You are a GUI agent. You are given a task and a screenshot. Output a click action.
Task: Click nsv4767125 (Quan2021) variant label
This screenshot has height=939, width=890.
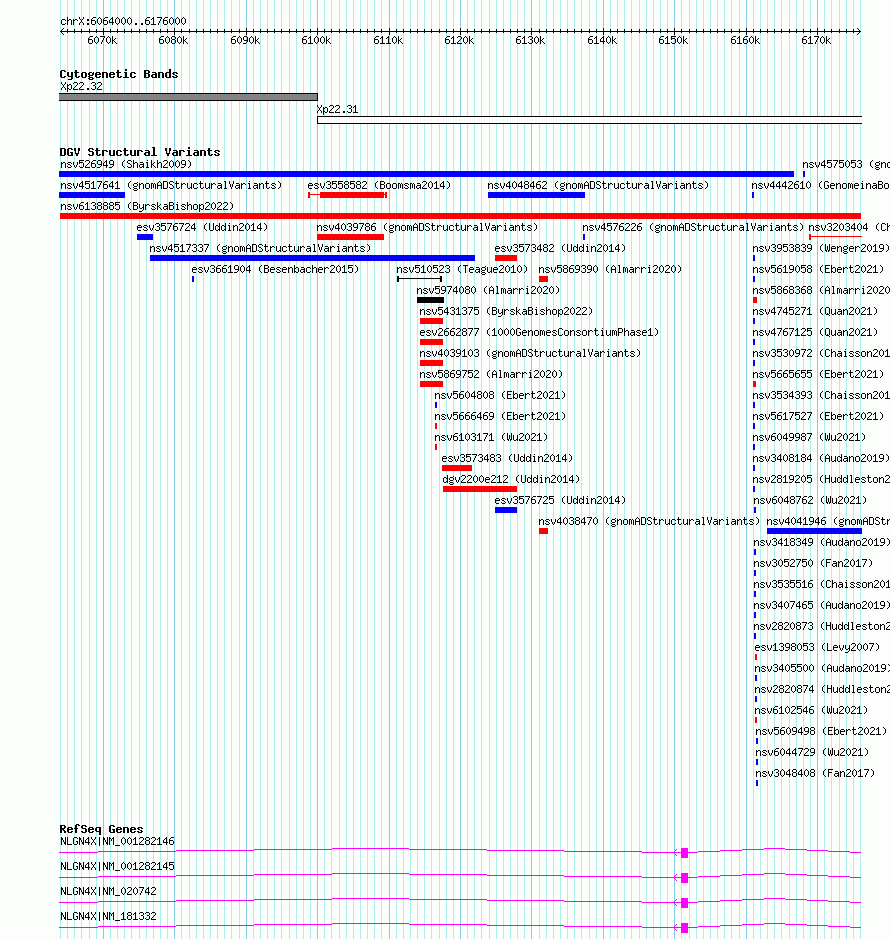pos(815,332)
